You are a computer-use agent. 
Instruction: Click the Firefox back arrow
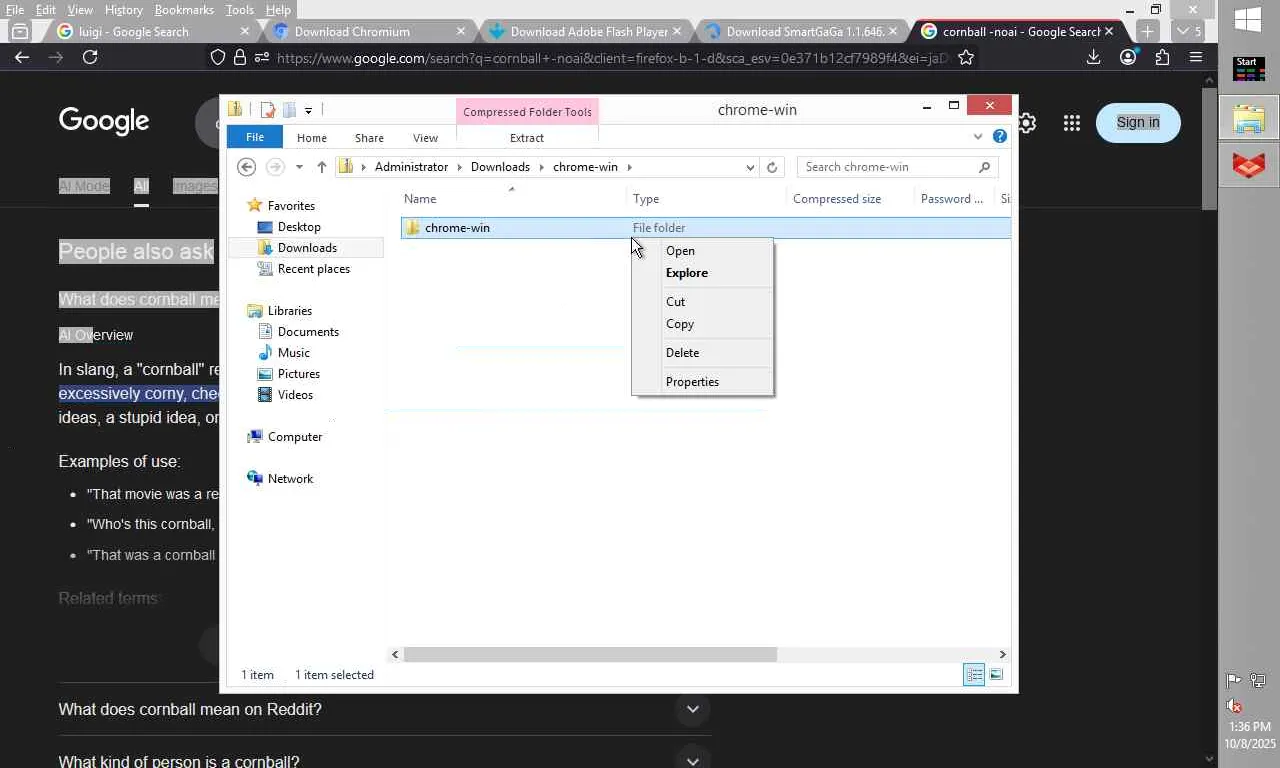[22, 57]
